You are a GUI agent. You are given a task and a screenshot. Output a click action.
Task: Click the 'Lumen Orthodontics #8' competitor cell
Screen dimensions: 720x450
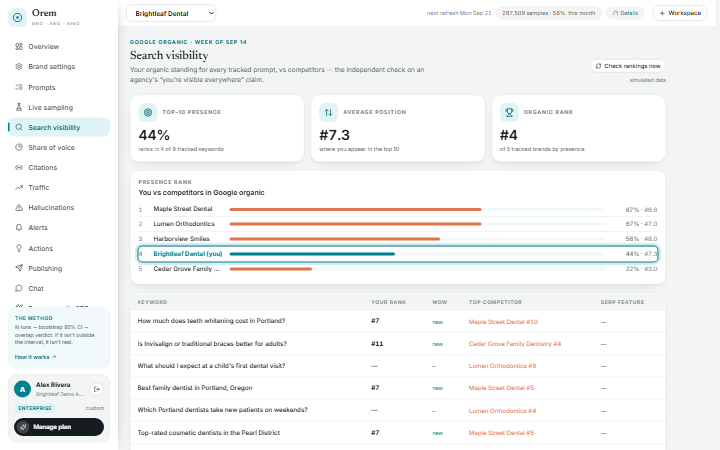pos(502,366)
